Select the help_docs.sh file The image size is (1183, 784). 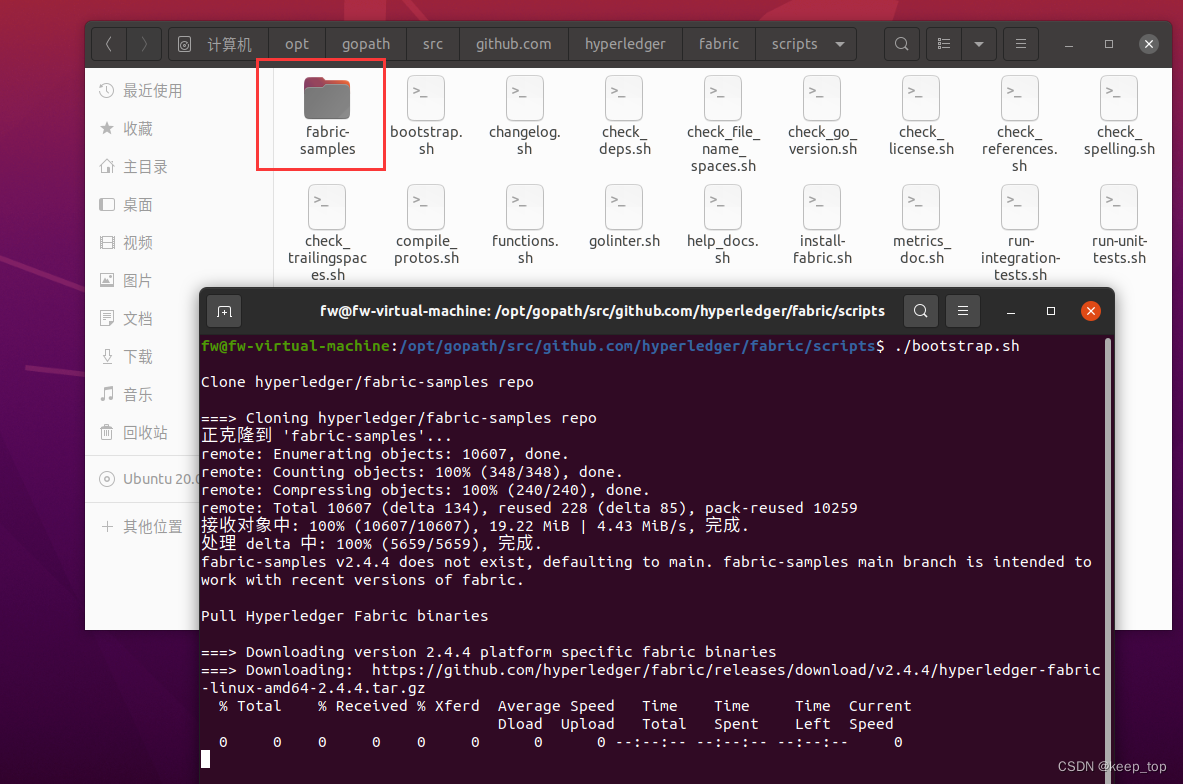pyautogui.click(x=723, y=225)
